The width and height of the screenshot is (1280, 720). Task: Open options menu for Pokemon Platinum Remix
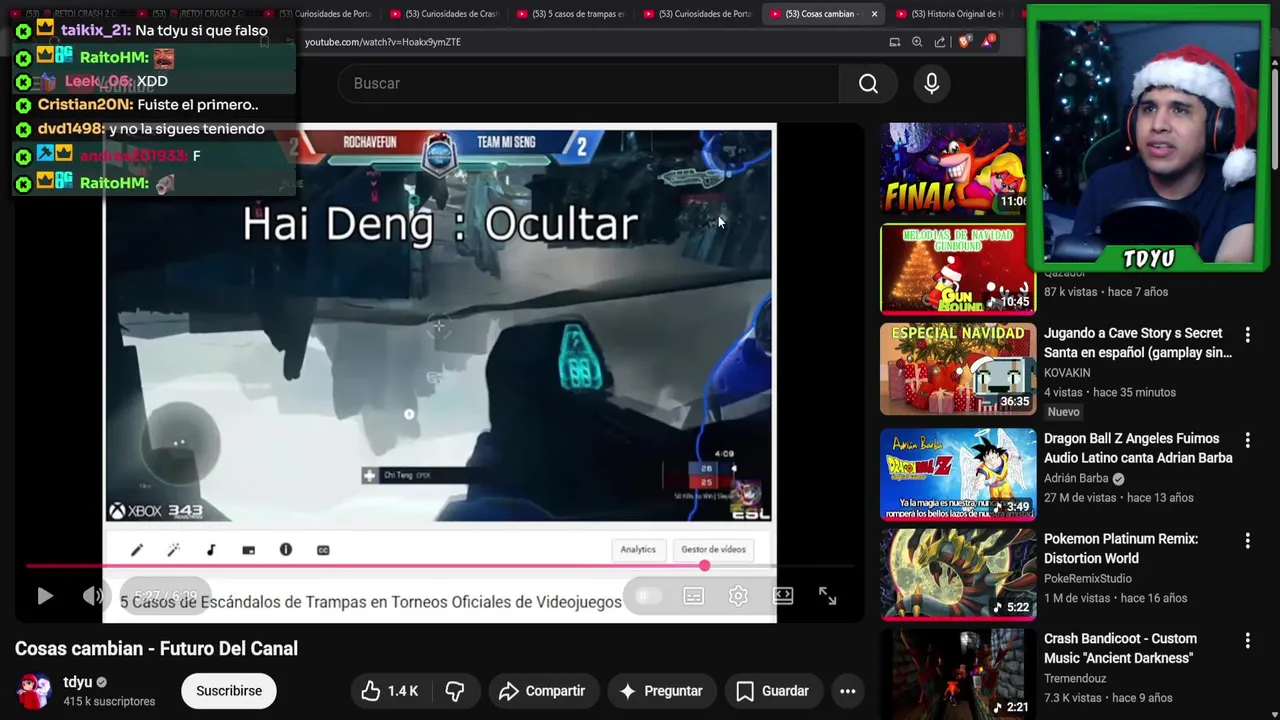pos(1247,541)
